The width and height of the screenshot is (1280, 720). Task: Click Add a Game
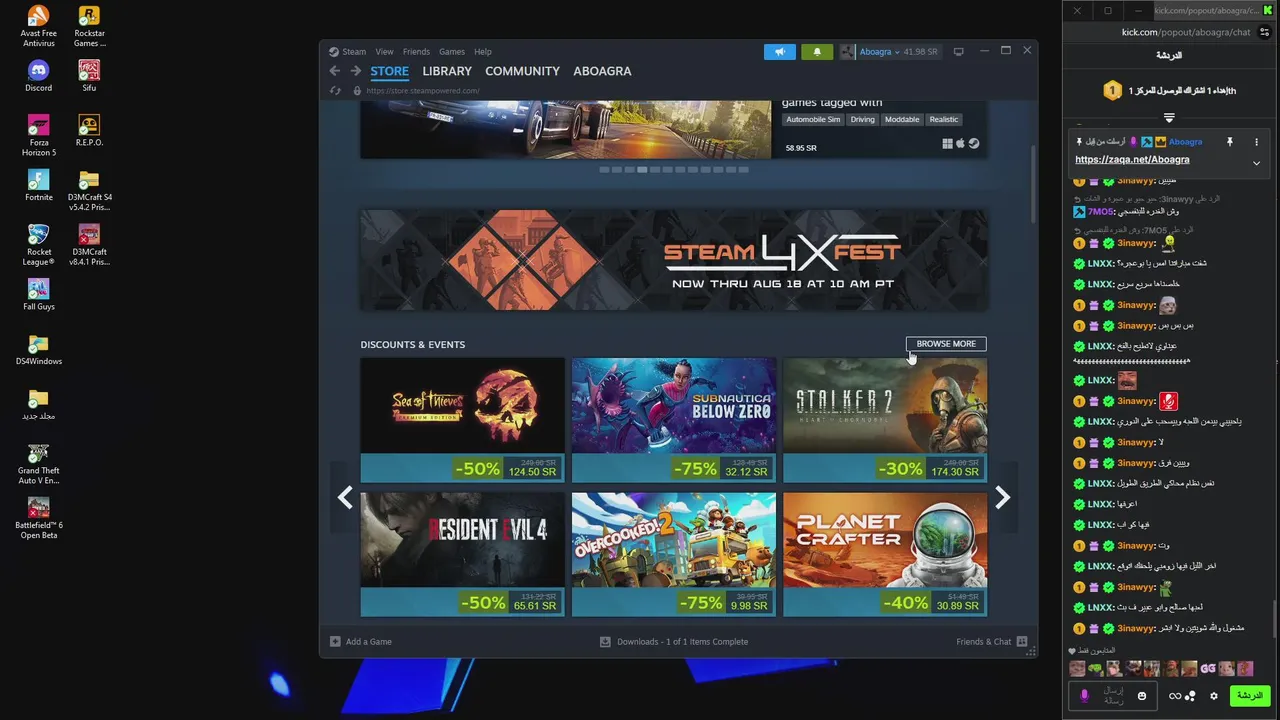361,642
